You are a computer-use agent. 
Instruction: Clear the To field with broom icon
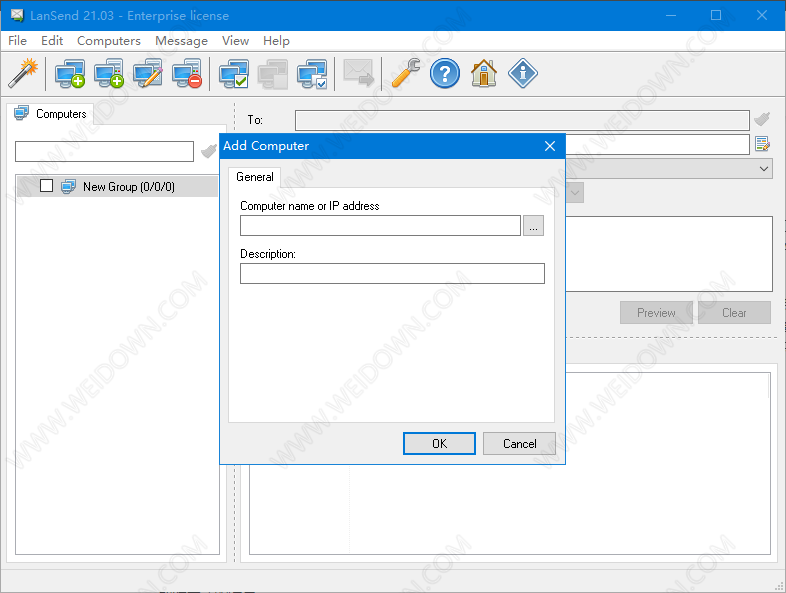[x=762, y=119]
